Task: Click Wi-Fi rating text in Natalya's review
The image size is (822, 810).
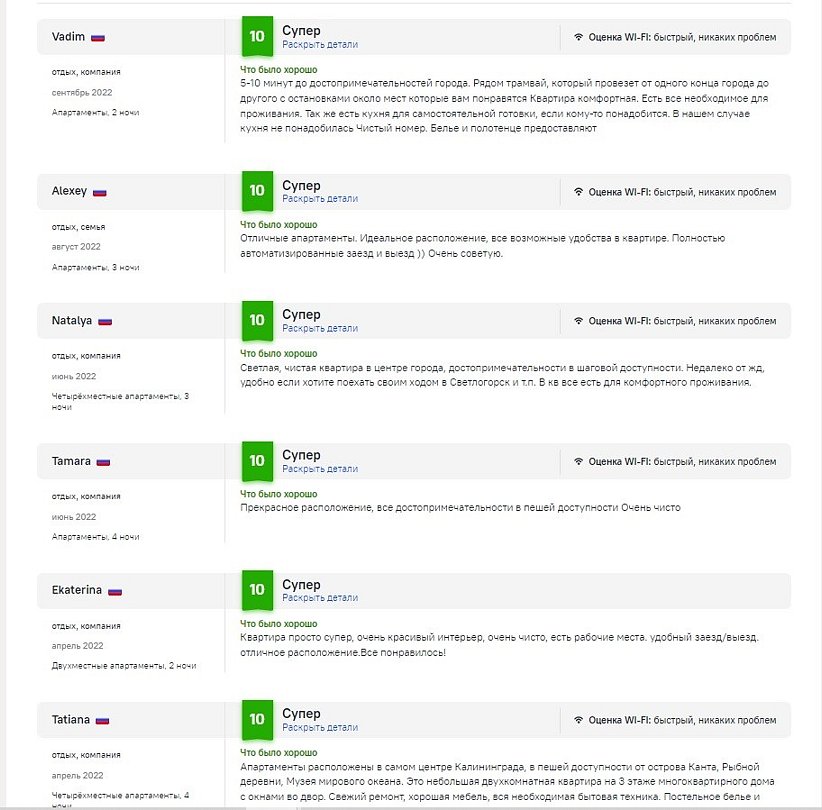Action: click(682, 321)
